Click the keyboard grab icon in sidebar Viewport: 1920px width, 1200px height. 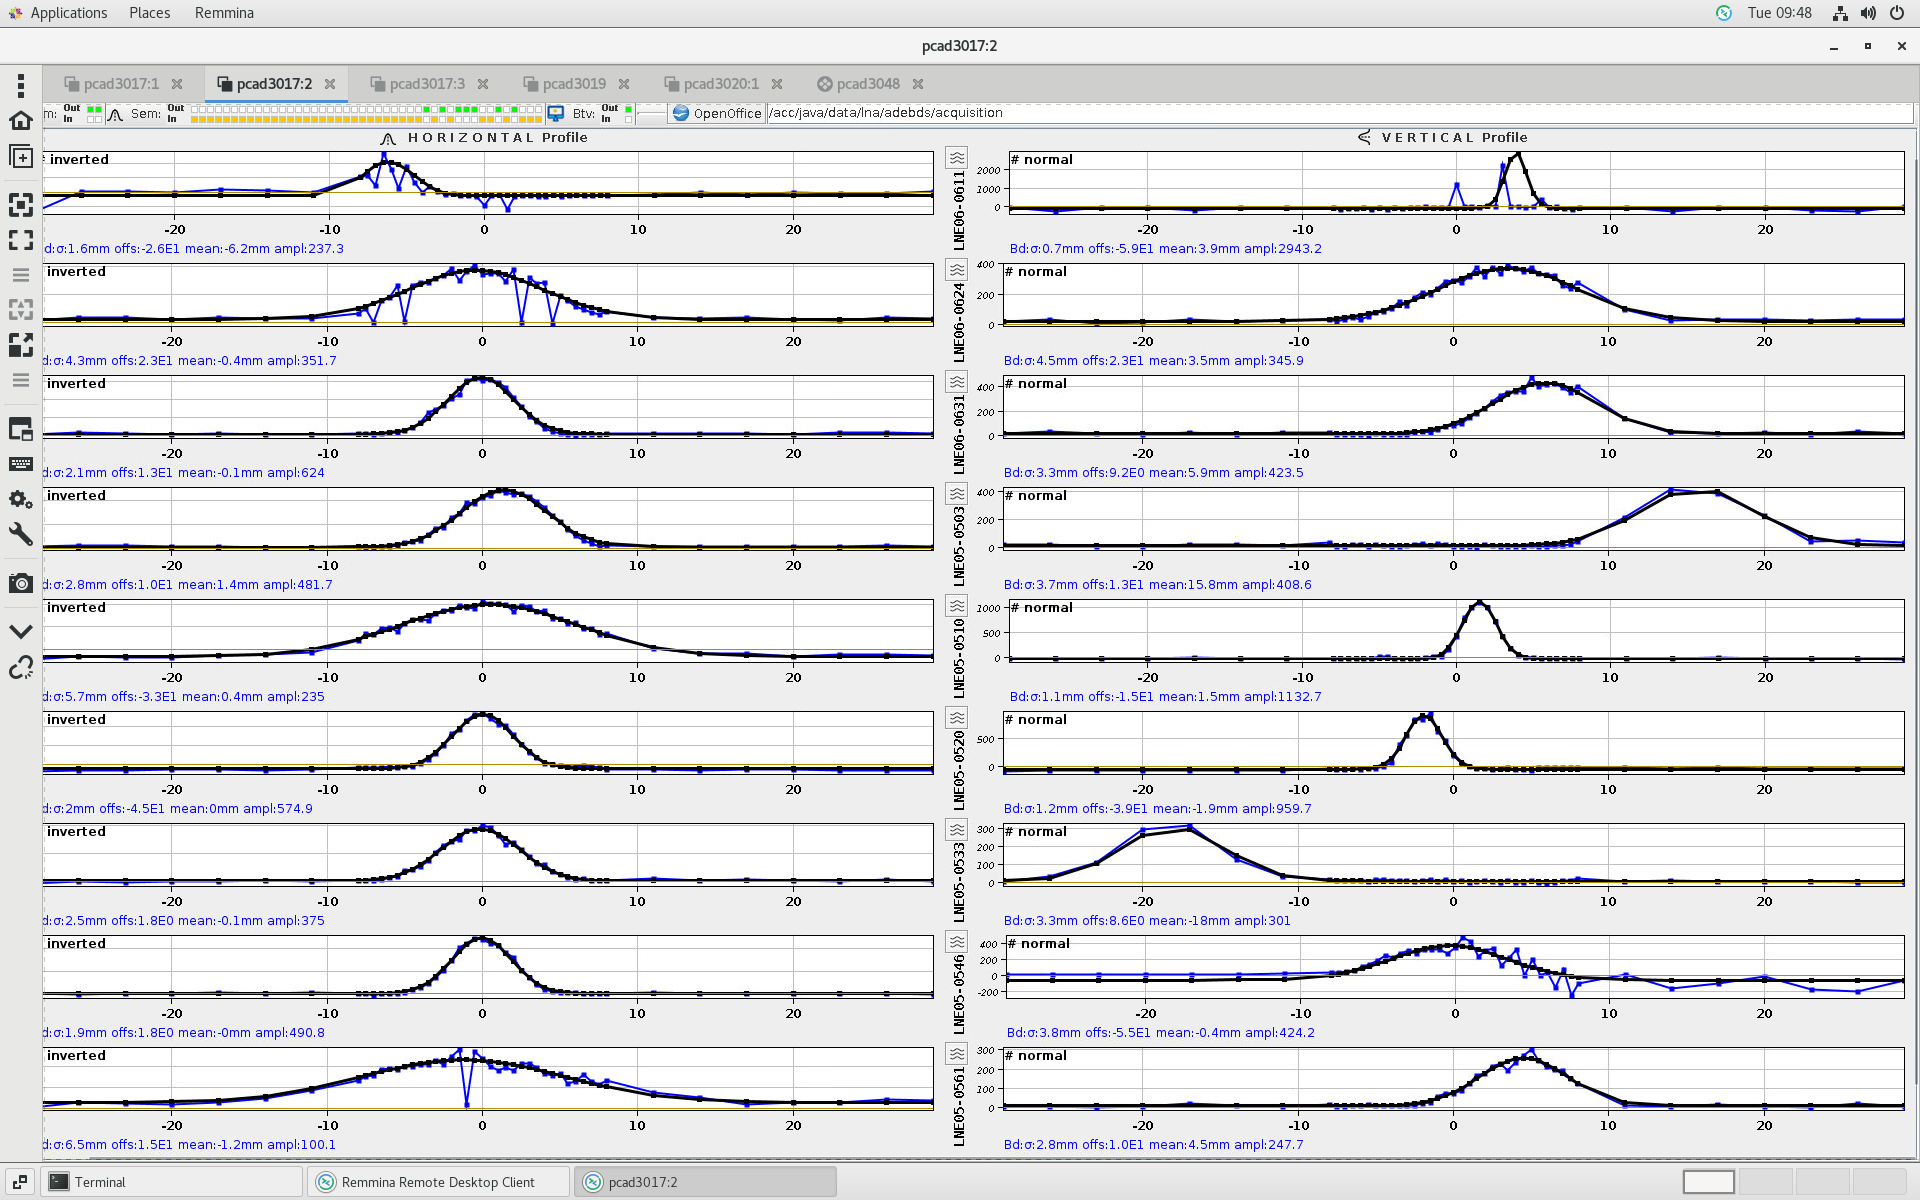point(21,464)
